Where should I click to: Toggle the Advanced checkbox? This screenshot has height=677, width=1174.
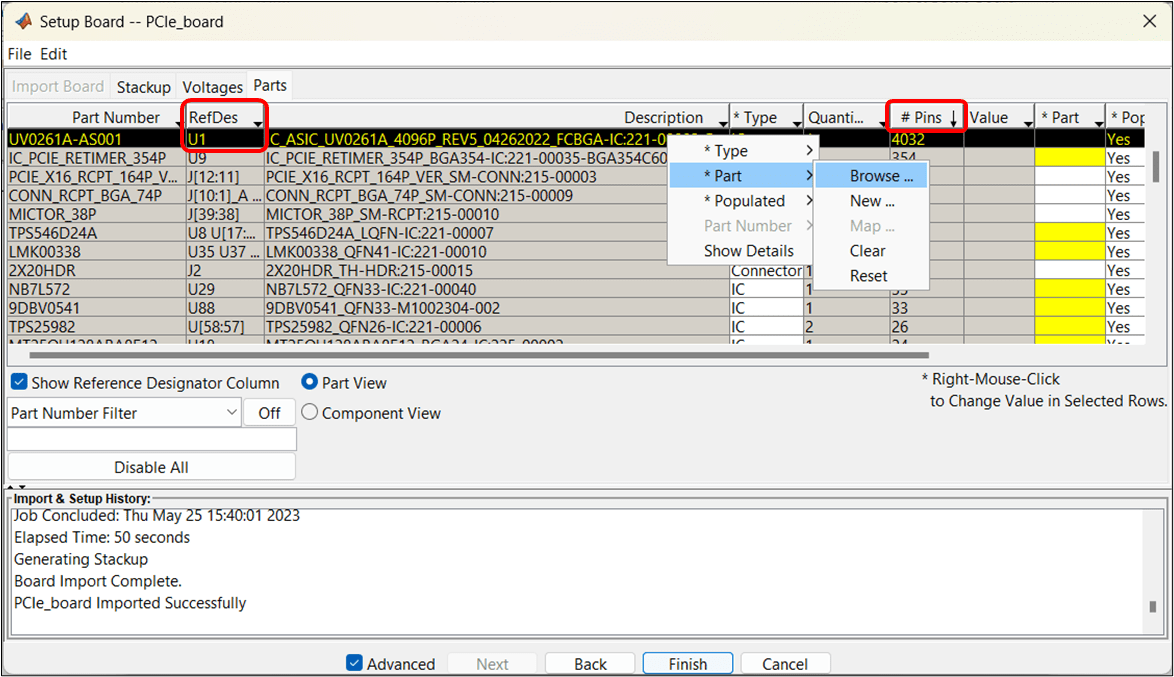pyautogui.click(x=355, y=663)
